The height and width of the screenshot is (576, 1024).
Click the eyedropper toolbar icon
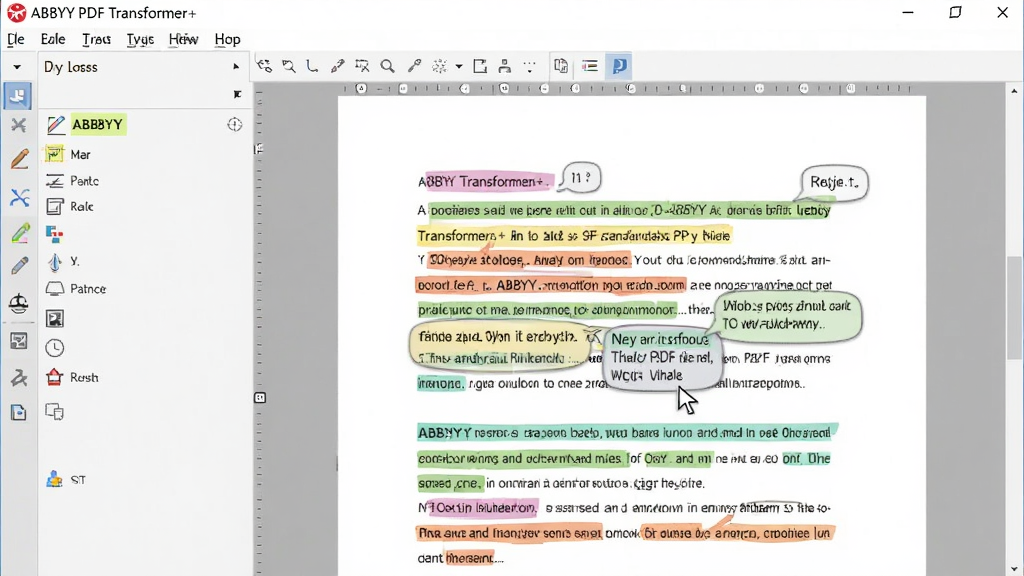pos(414,66)
